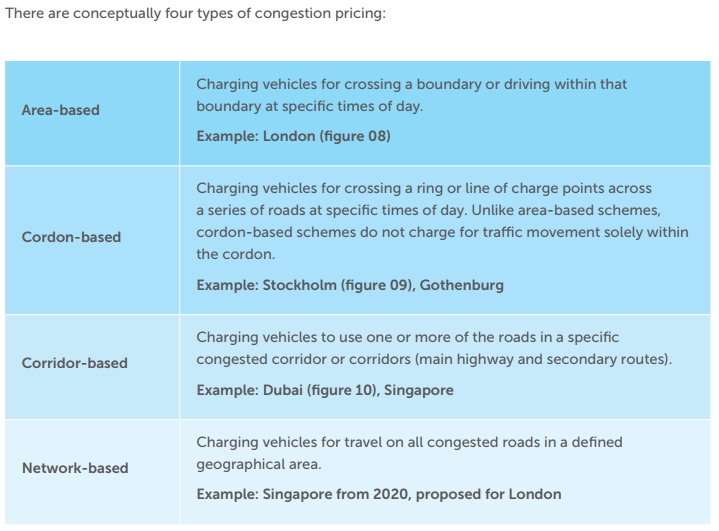Viewport: 719px width, 531px height.
Task: Click the intro sentence about four pricing types
Action: pyautogui.click(x=195, y=13)
